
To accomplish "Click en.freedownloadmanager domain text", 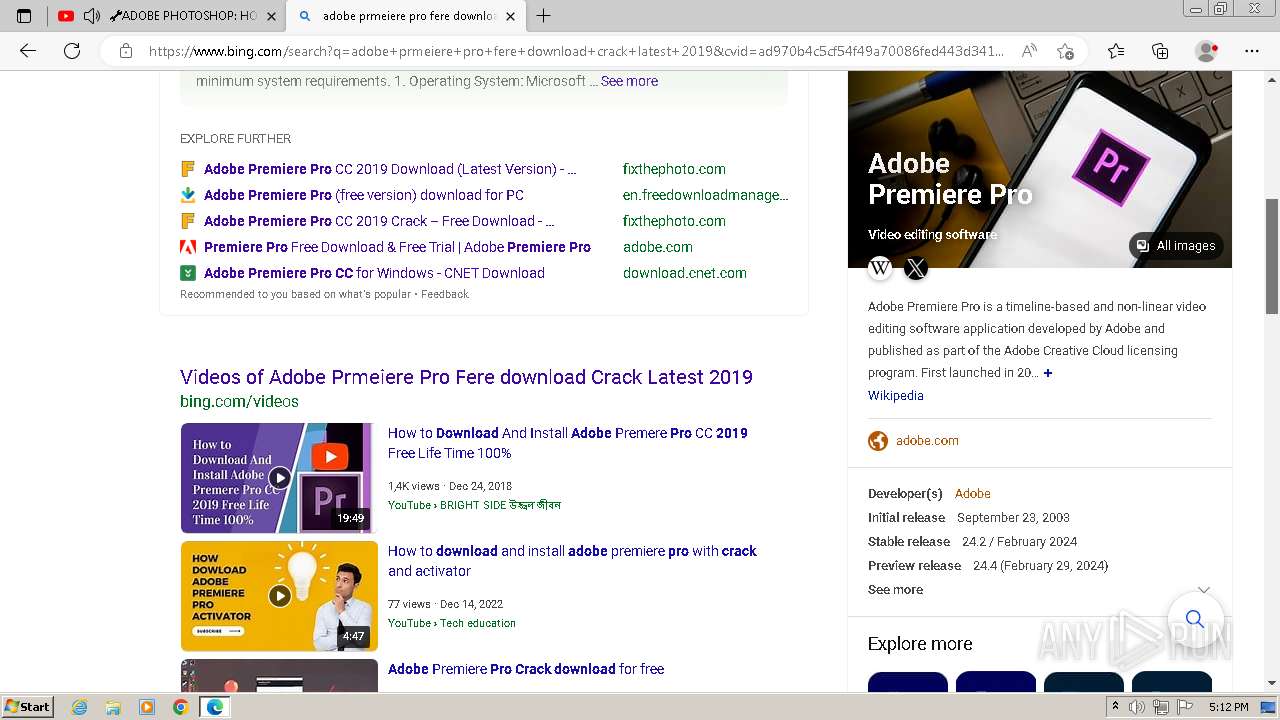I will click(x=705, y=195).
